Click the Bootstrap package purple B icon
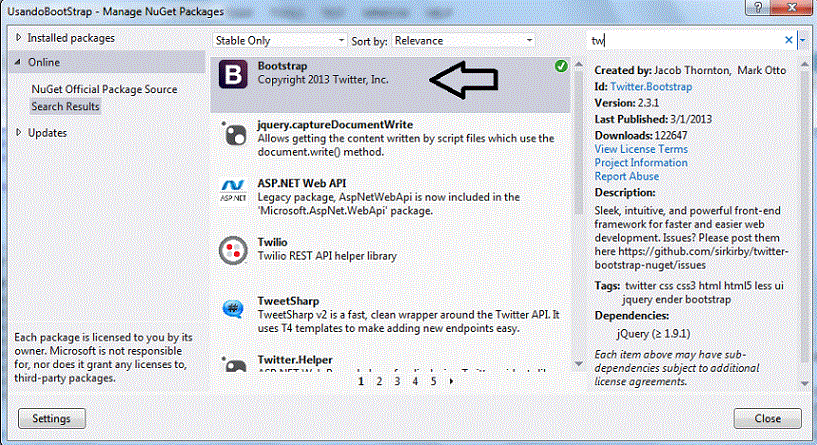The image size is (817, 445). pyautogui.click(x=233, y=74)
